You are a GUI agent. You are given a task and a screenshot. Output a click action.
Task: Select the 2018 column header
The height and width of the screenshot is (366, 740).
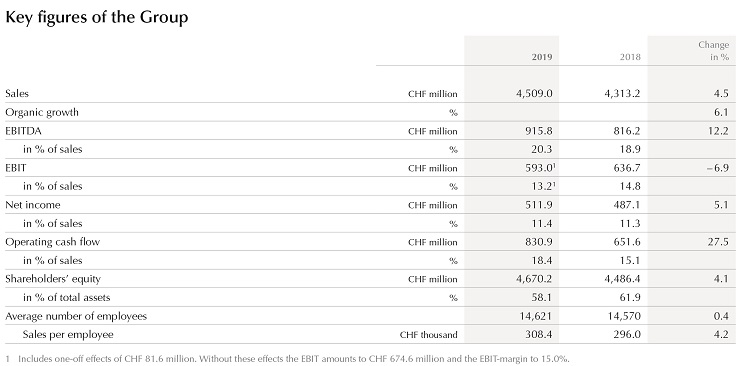(x=631, y=57)
